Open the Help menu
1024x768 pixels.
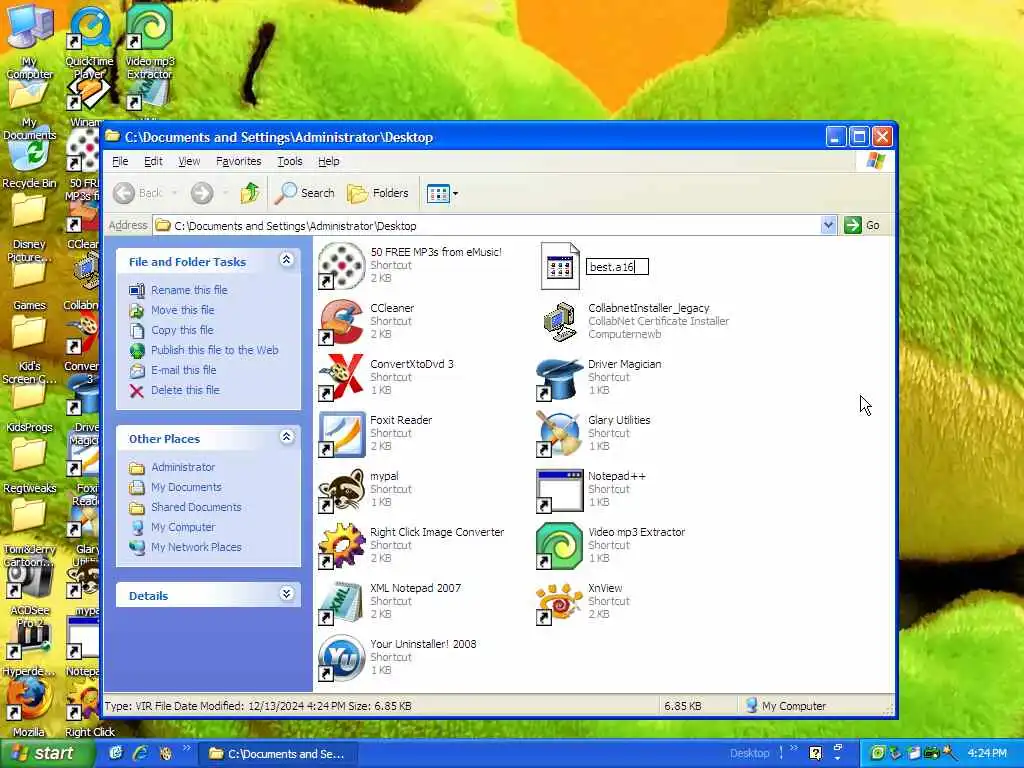[x=328, y=161]
